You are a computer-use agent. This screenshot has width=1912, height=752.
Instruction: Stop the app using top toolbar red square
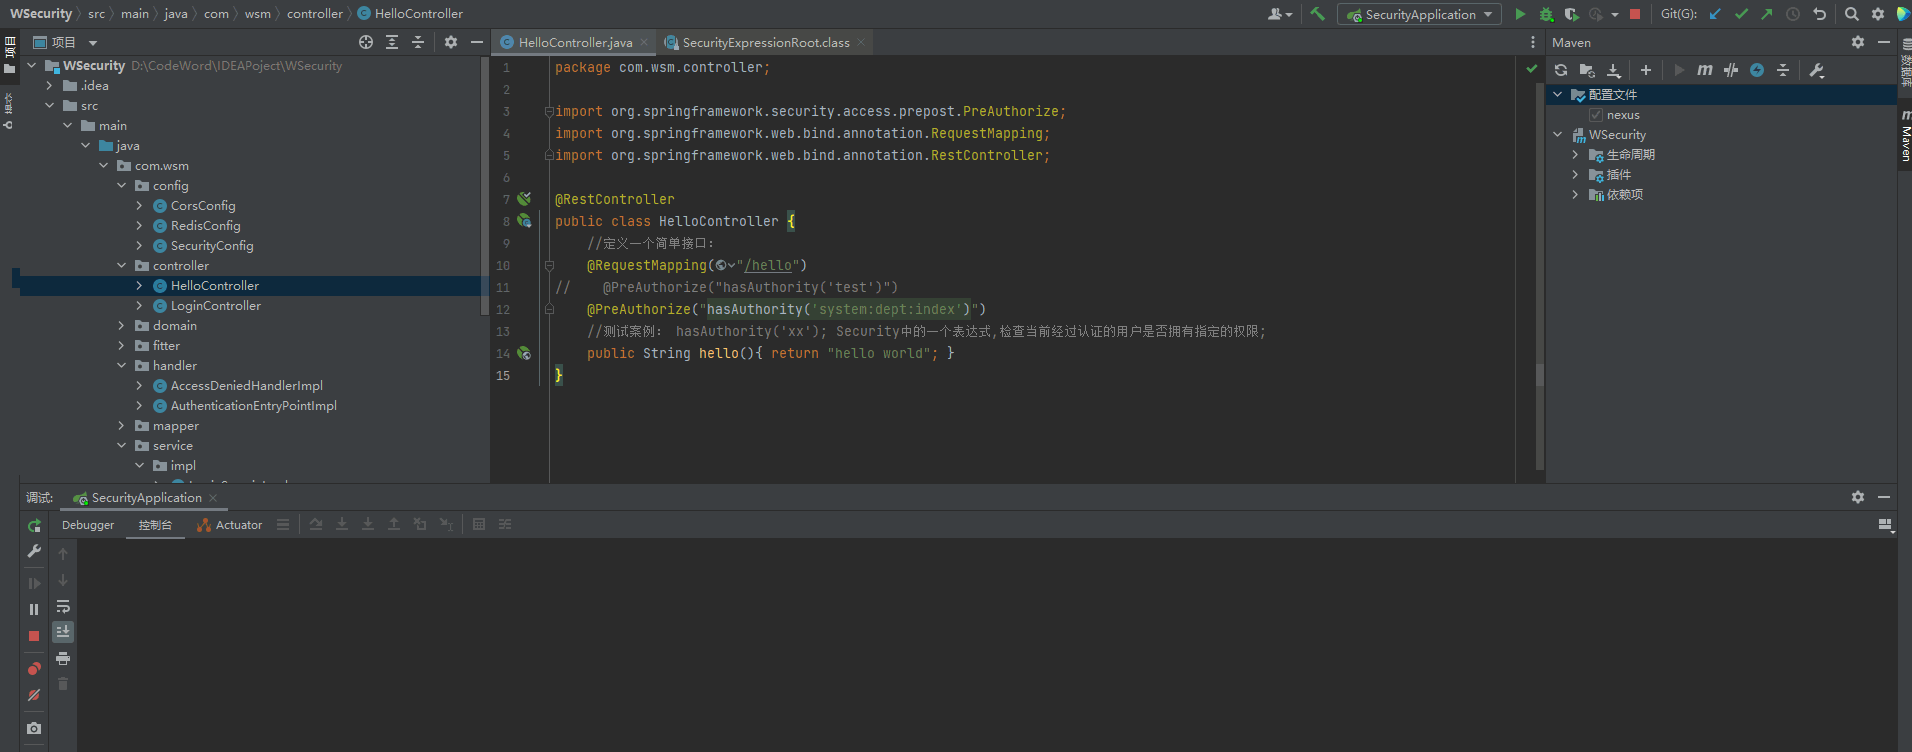point(1635,14)
